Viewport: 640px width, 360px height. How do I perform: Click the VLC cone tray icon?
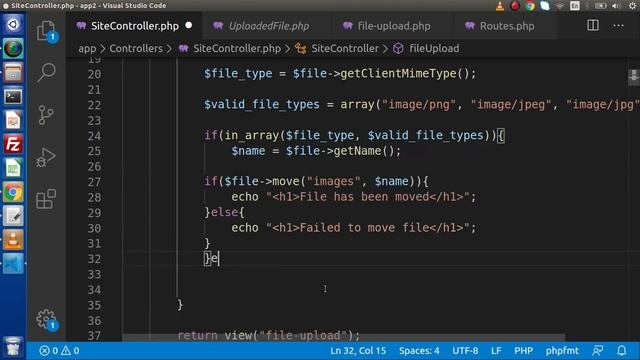point(500,6)
